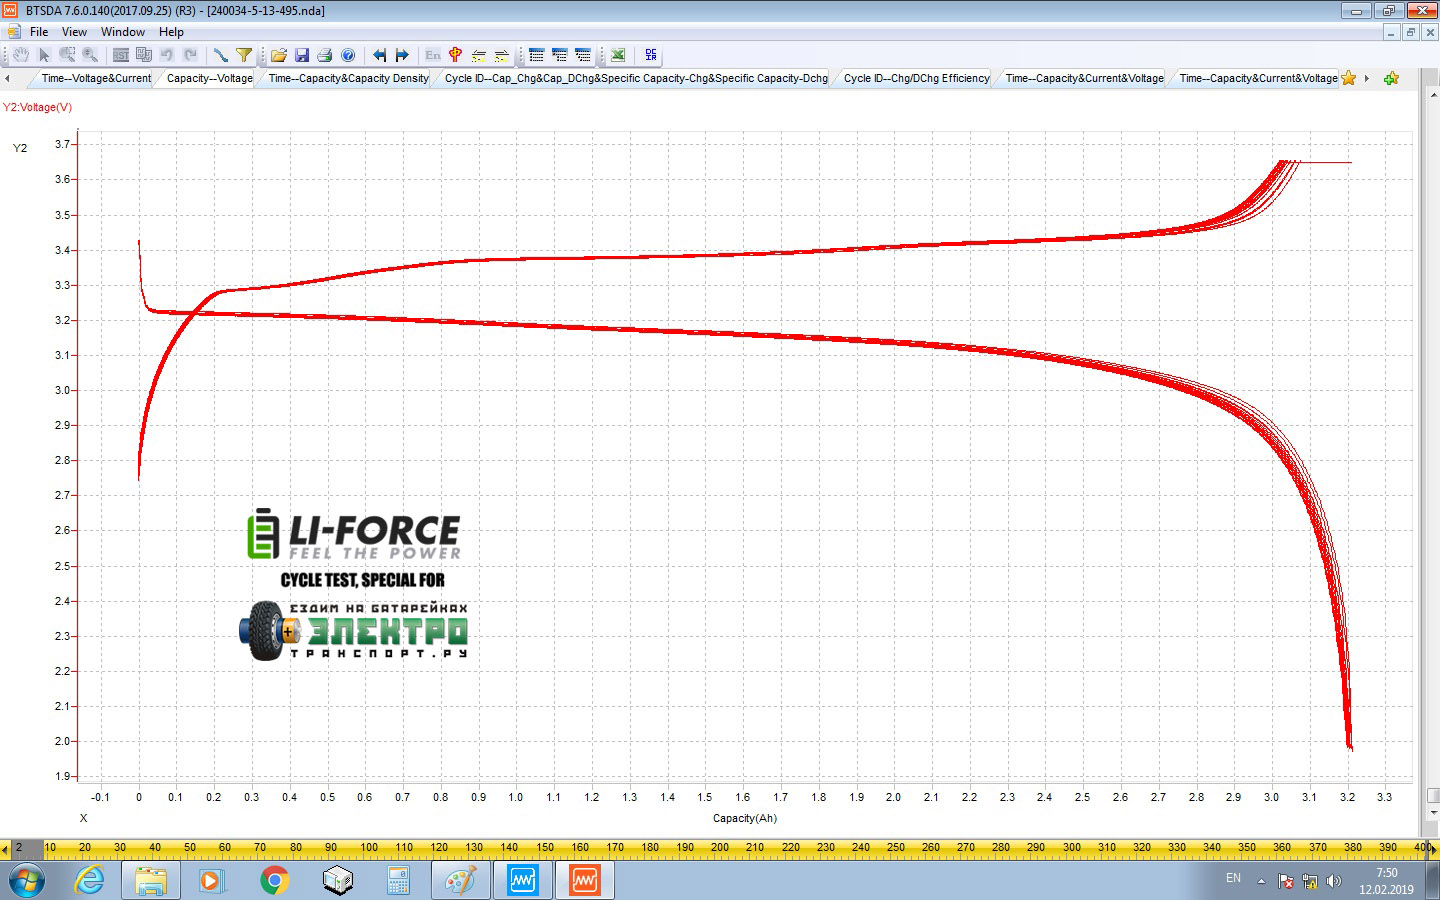The image size is (1440, 900).
Task: Select the arrow pointer tool
Action: tap(44, 55)
